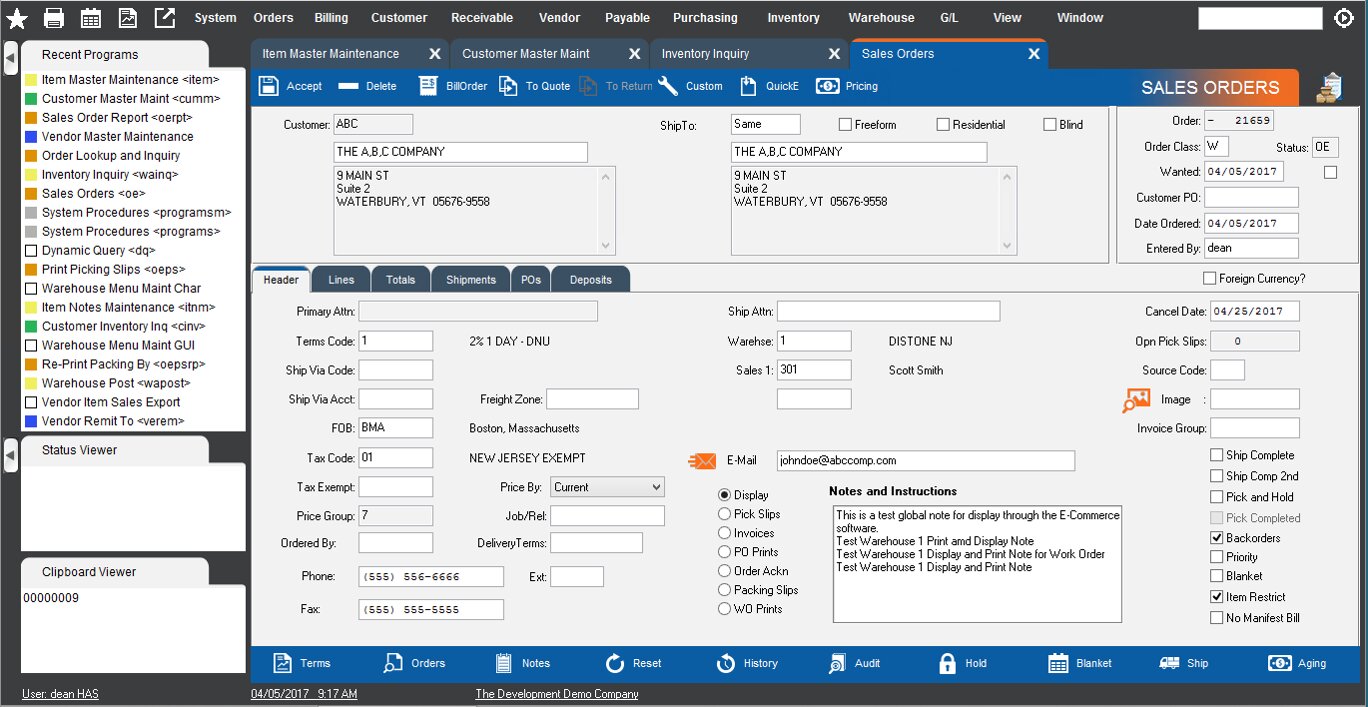Image resolution: width=1368 pixels, height=707 pixels.
Task: Click the orange E-Mail envelope icon
Action: pyautogui.click(x=702, y=461)
